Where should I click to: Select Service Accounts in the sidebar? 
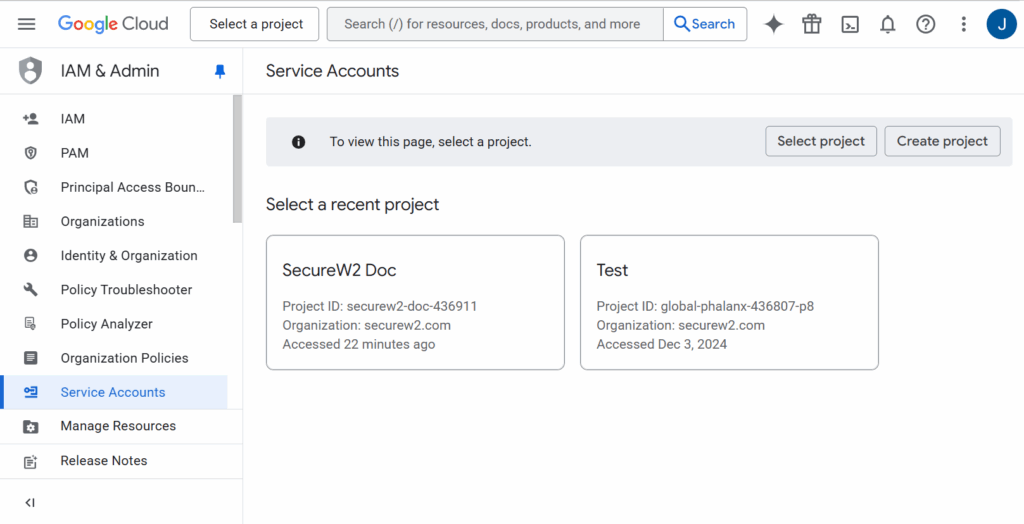114,392
